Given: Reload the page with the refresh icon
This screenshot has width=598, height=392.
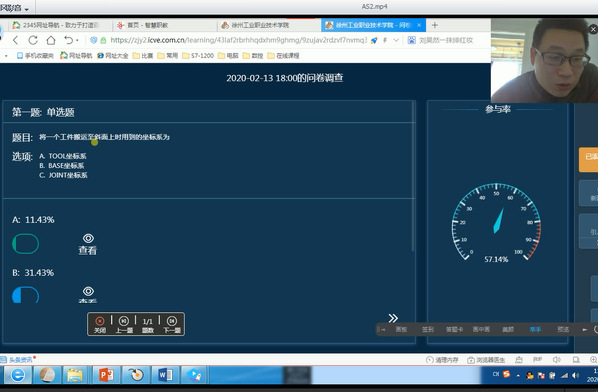Looking at the screenshot, I should click(33, 40).
